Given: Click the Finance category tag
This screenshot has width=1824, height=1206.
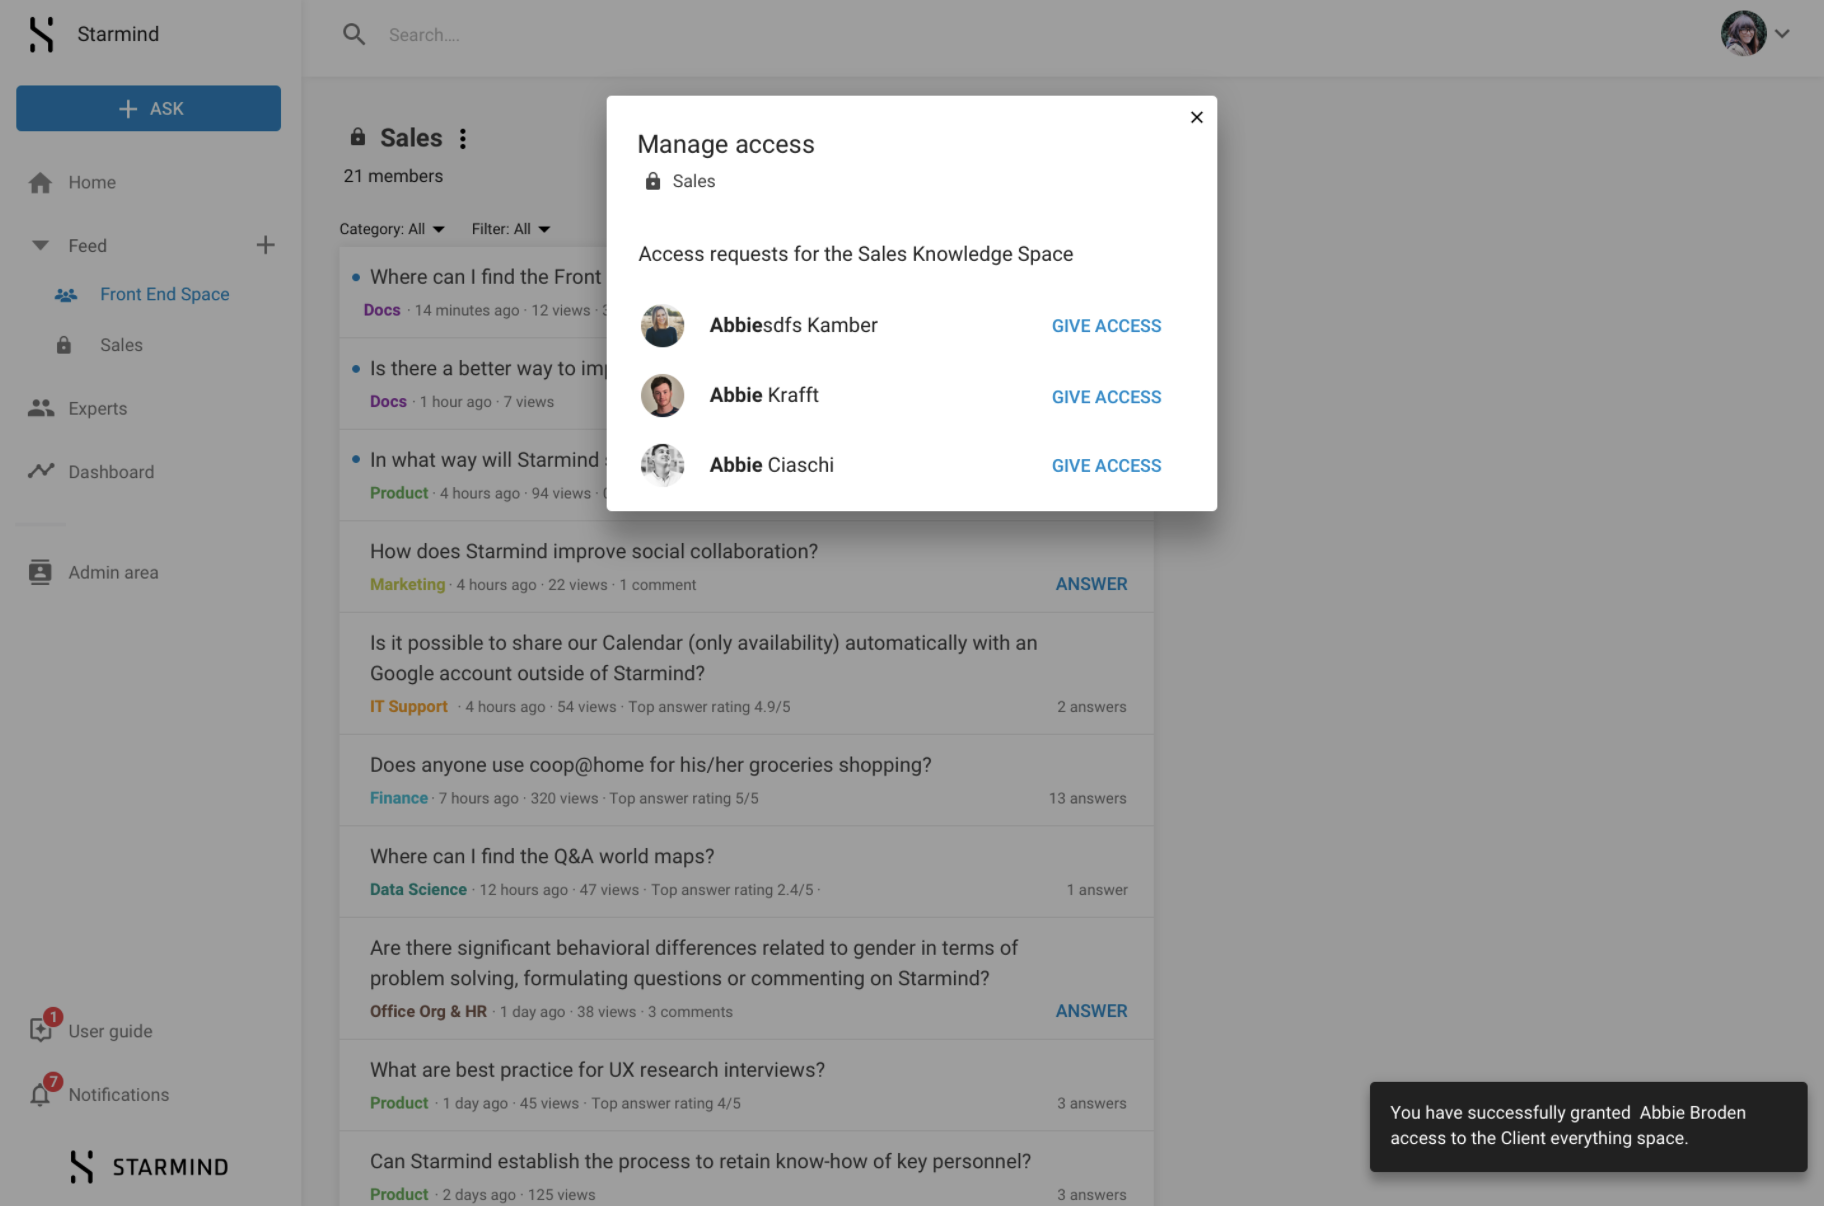Looking at the screenshot, I should [x=398, y=798].
